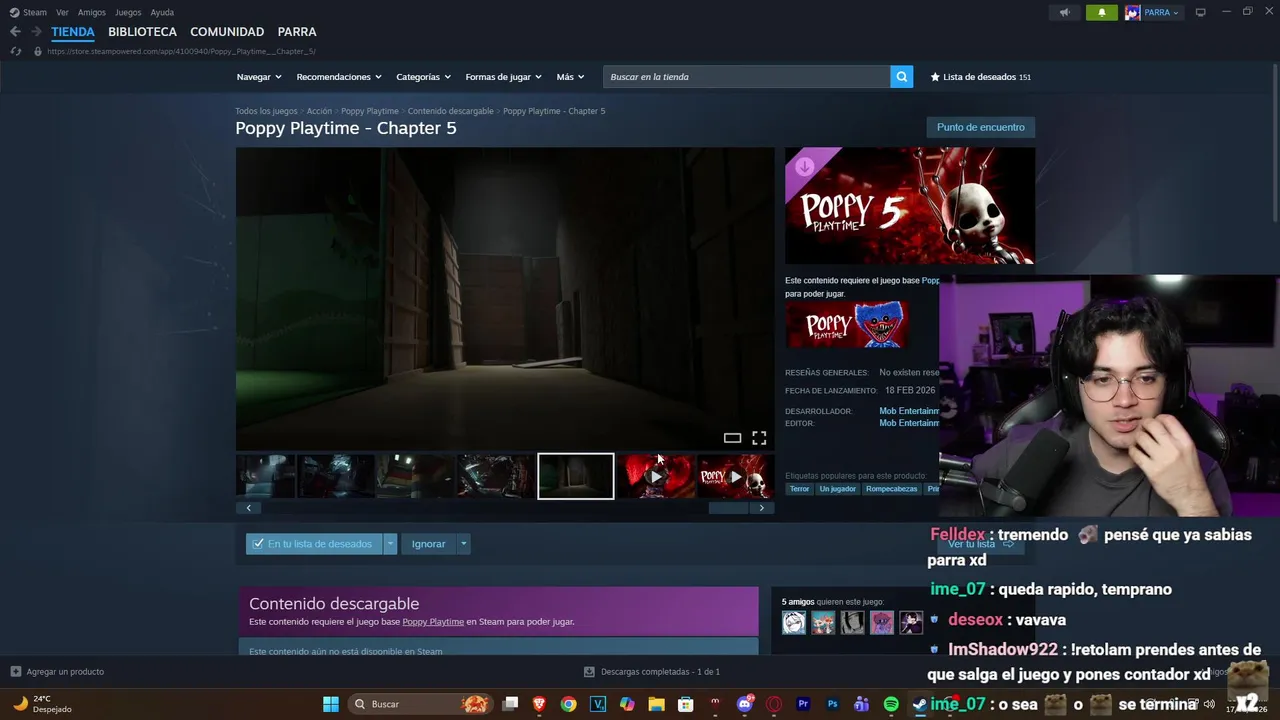The width and height of the screenshot is (1280, 720).
Task: Open Photoshop from taskbar
Action: (832, 704)
